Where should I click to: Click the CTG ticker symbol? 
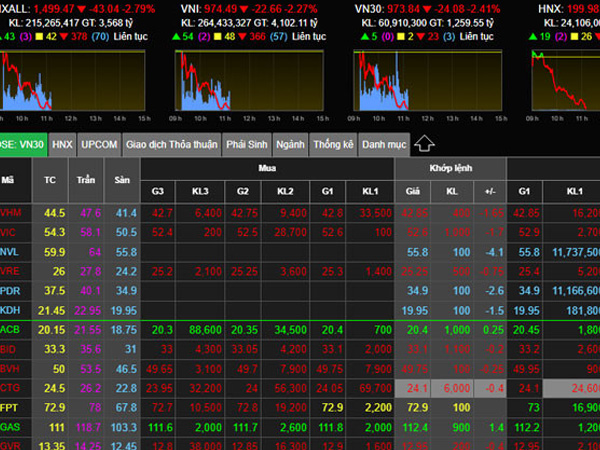pyautogui.click(x=10, y=388)
